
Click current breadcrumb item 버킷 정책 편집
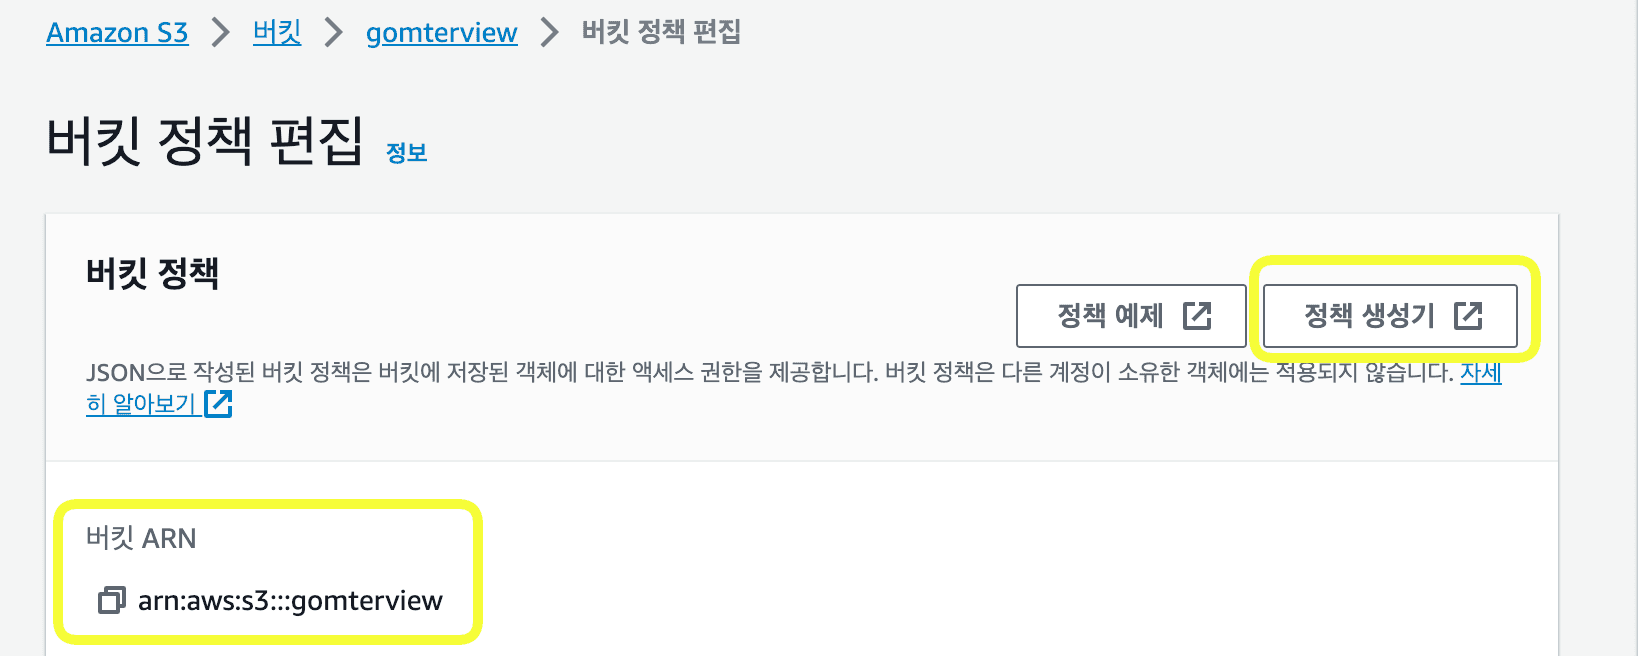coord(661,33)
